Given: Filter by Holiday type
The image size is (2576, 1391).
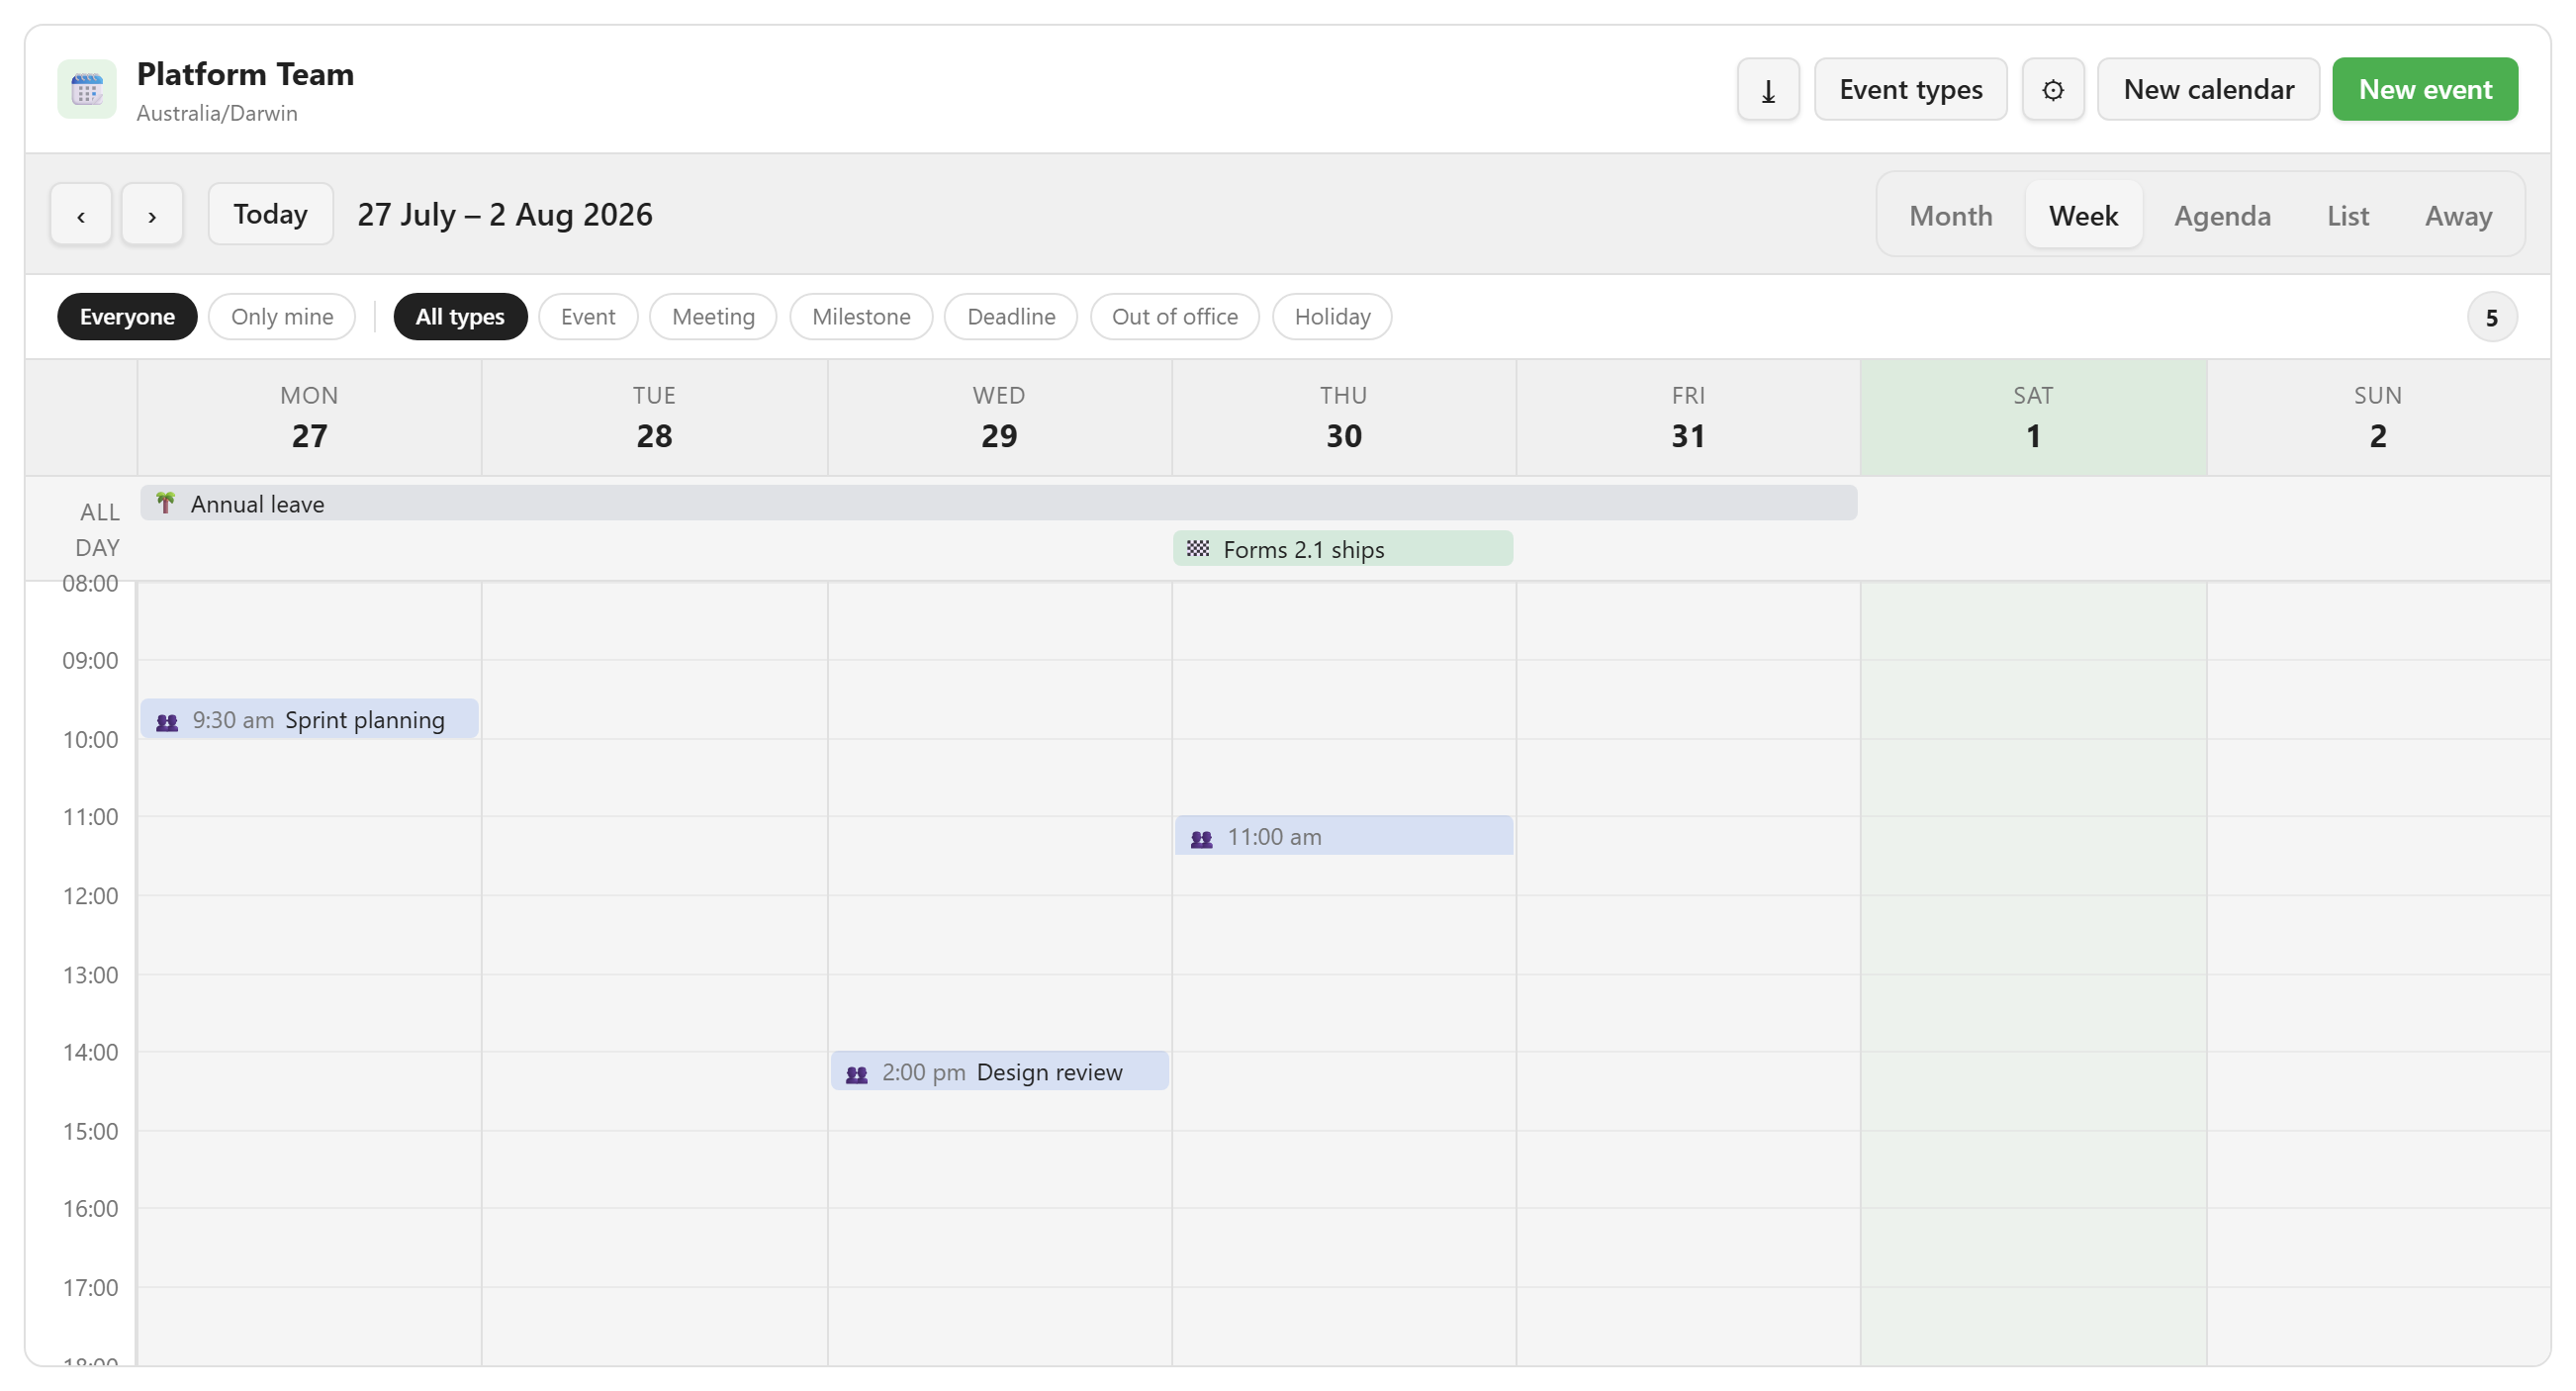Looking at the screenshot, I should point(1332,316).
